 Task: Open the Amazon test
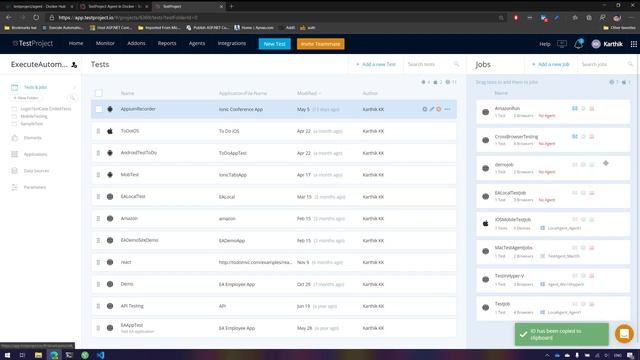point(129,218)
